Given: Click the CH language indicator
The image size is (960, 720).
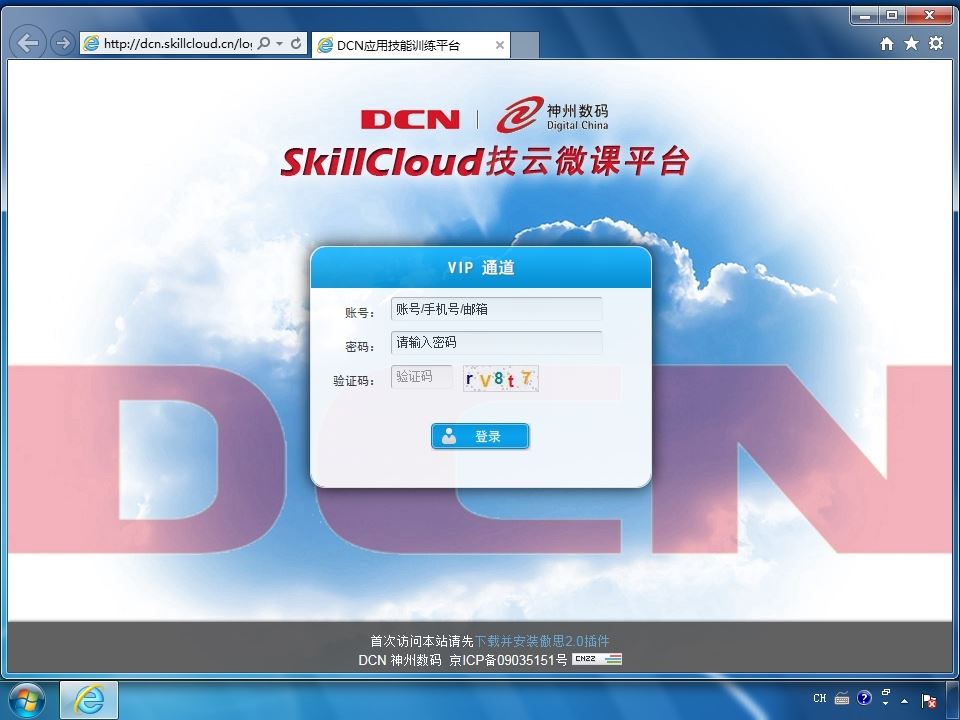Looking at the screenshot, I should 820,698.
